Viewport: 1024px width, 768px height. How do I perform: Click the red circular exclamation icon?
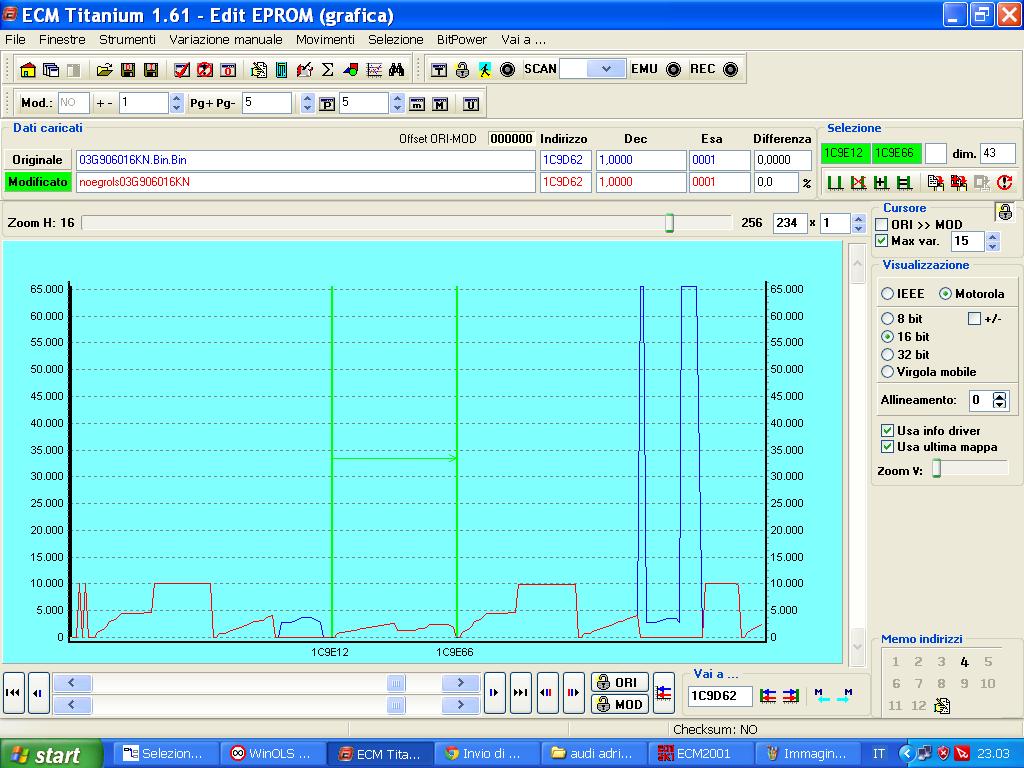[x=1004, y=182]
